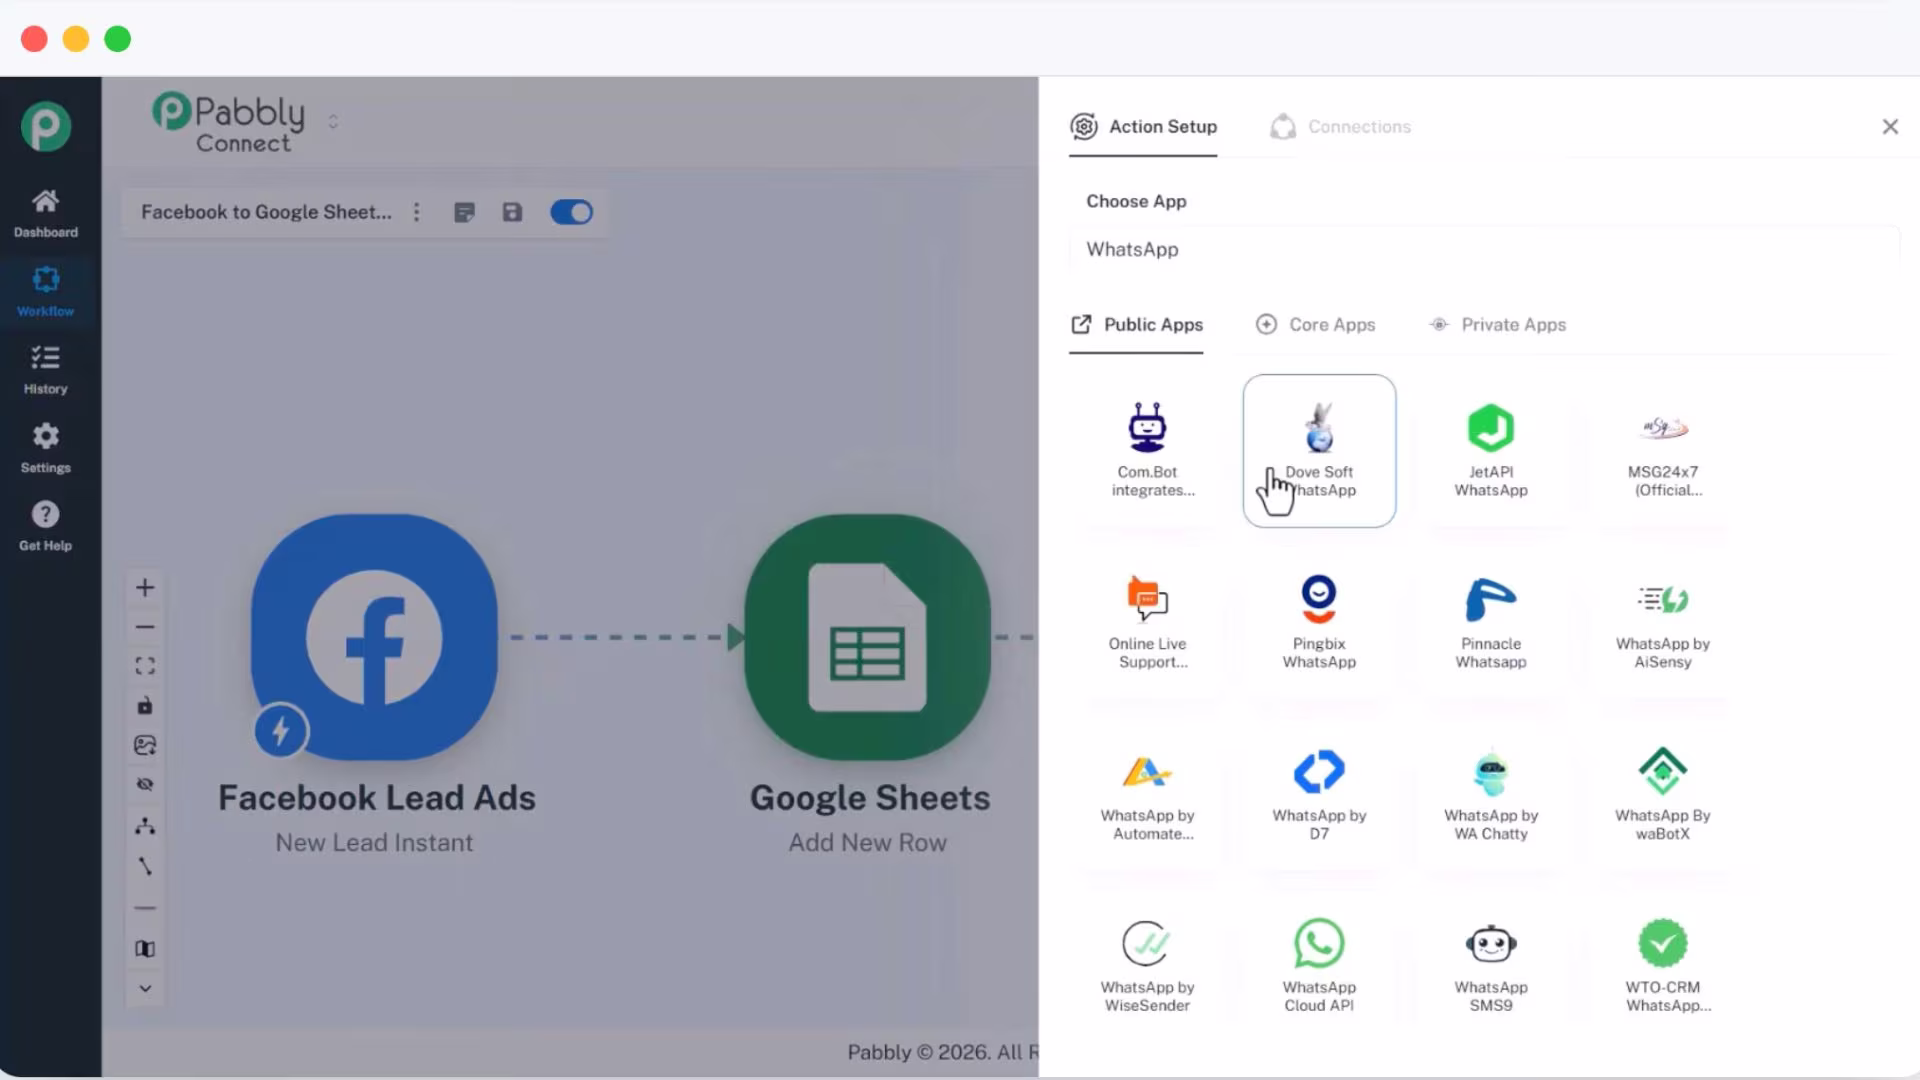Open Settings in the sidebar
Screen dimensions: 1920x1080
point(45,447)
